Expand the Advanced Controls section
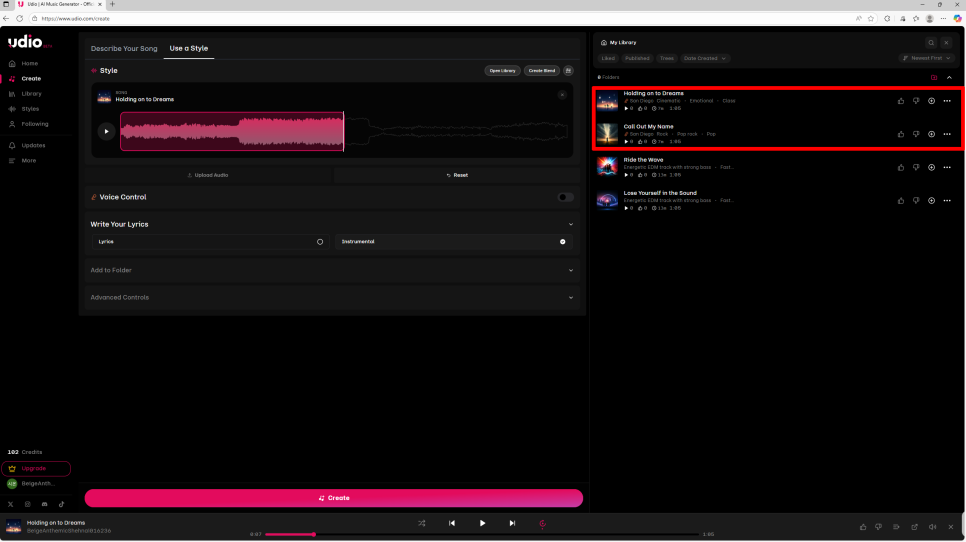This screenshot has width=966, height=542. coord(570,297)
